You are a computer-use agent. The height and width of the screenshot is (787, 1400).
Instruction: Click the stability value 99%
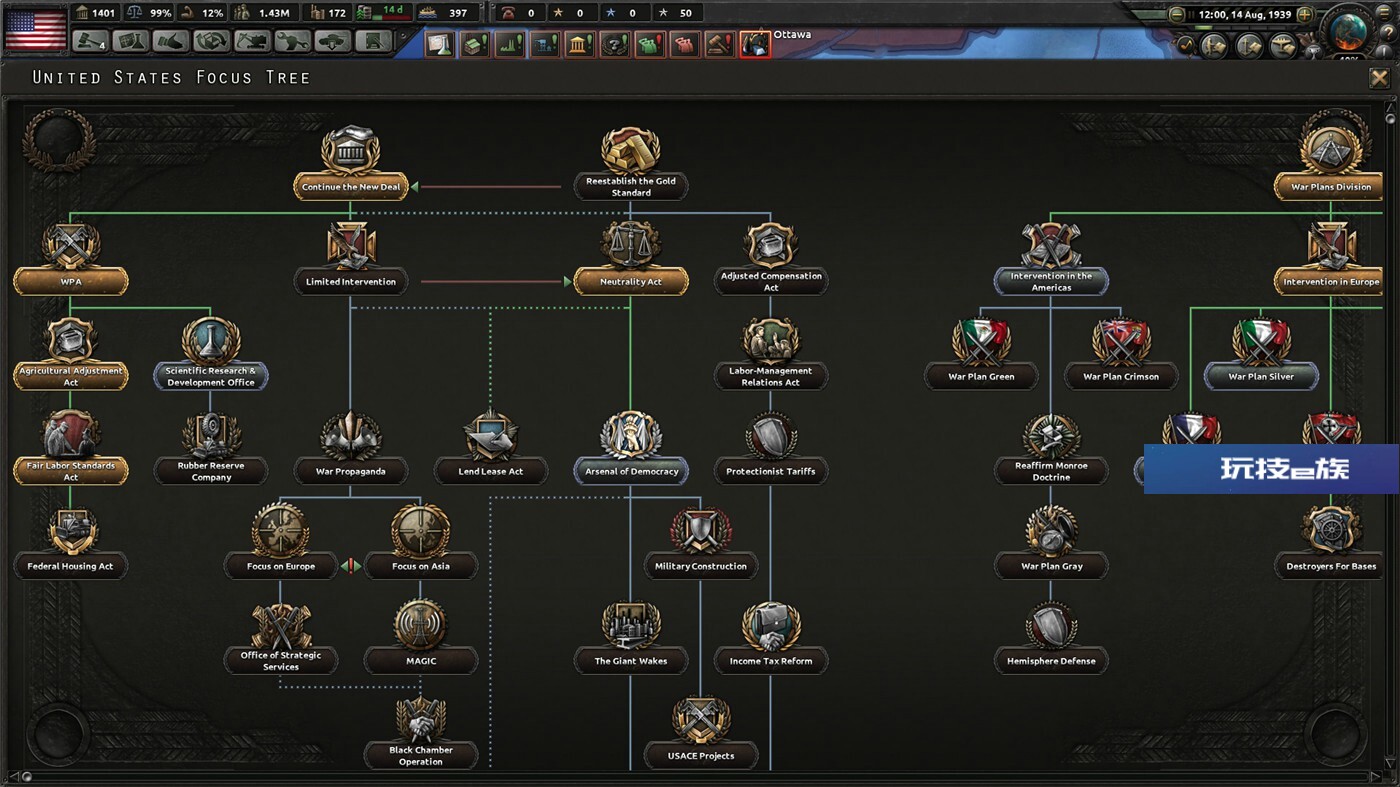pos(160,13)
